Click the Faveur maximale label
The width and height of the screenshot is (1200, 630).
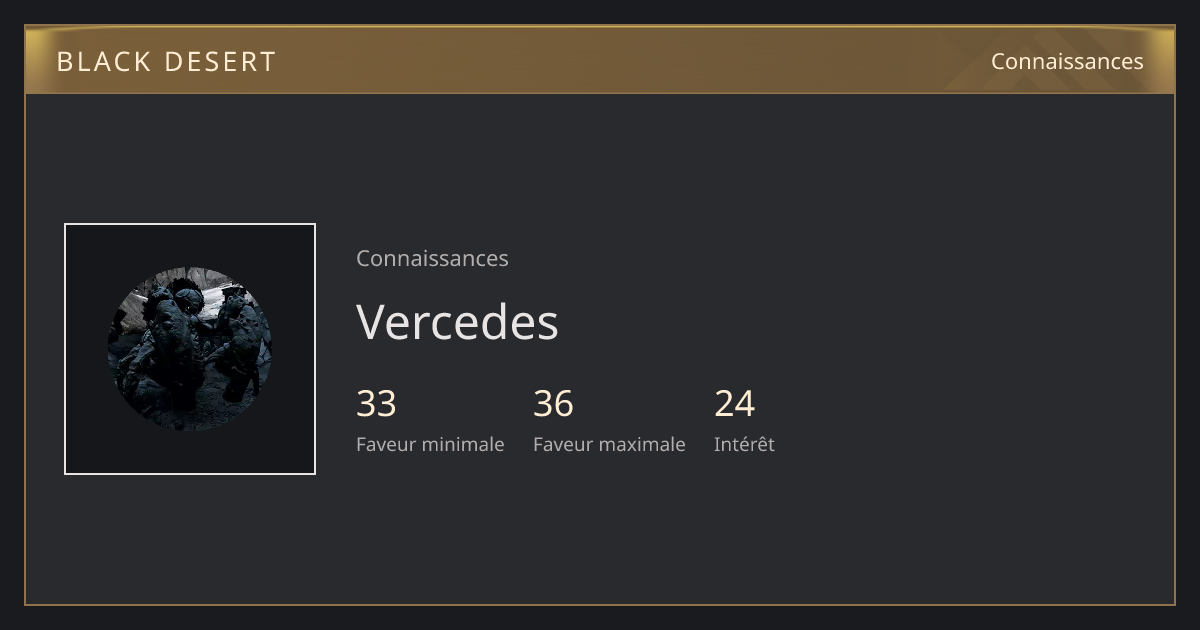(x=609, y=444)
